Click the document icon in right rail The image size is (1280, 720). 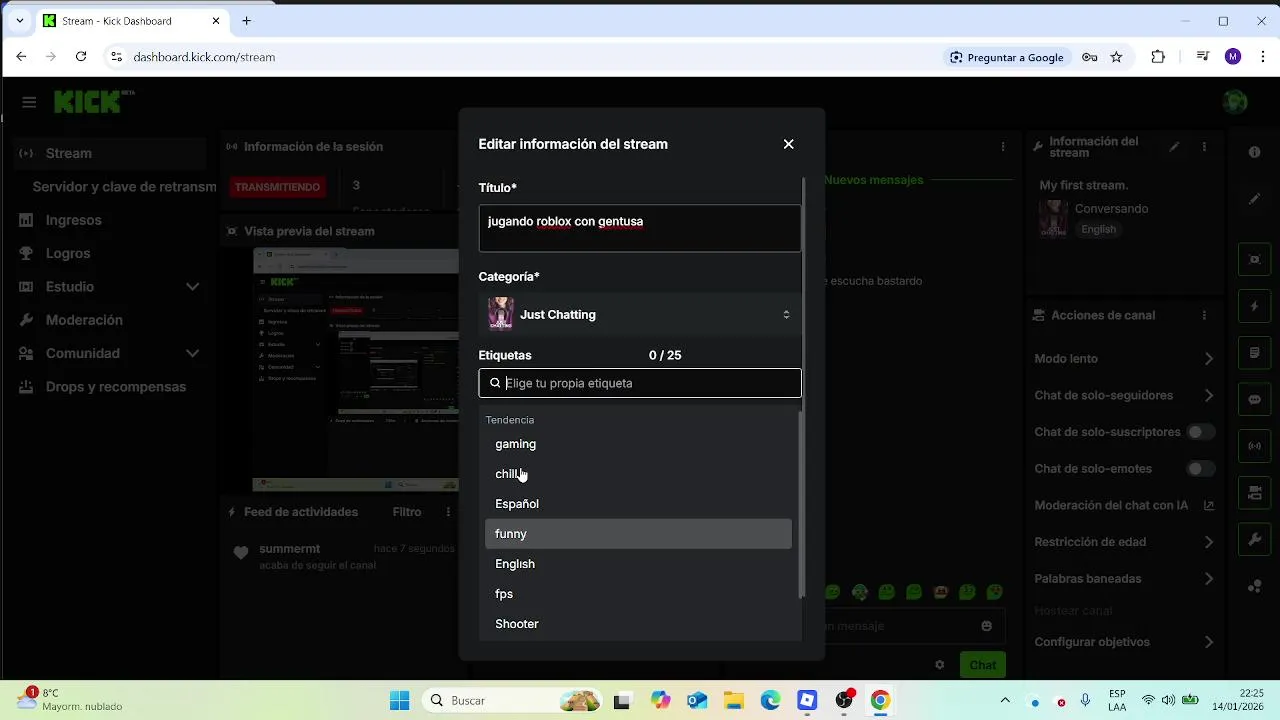click(1254, 353)
